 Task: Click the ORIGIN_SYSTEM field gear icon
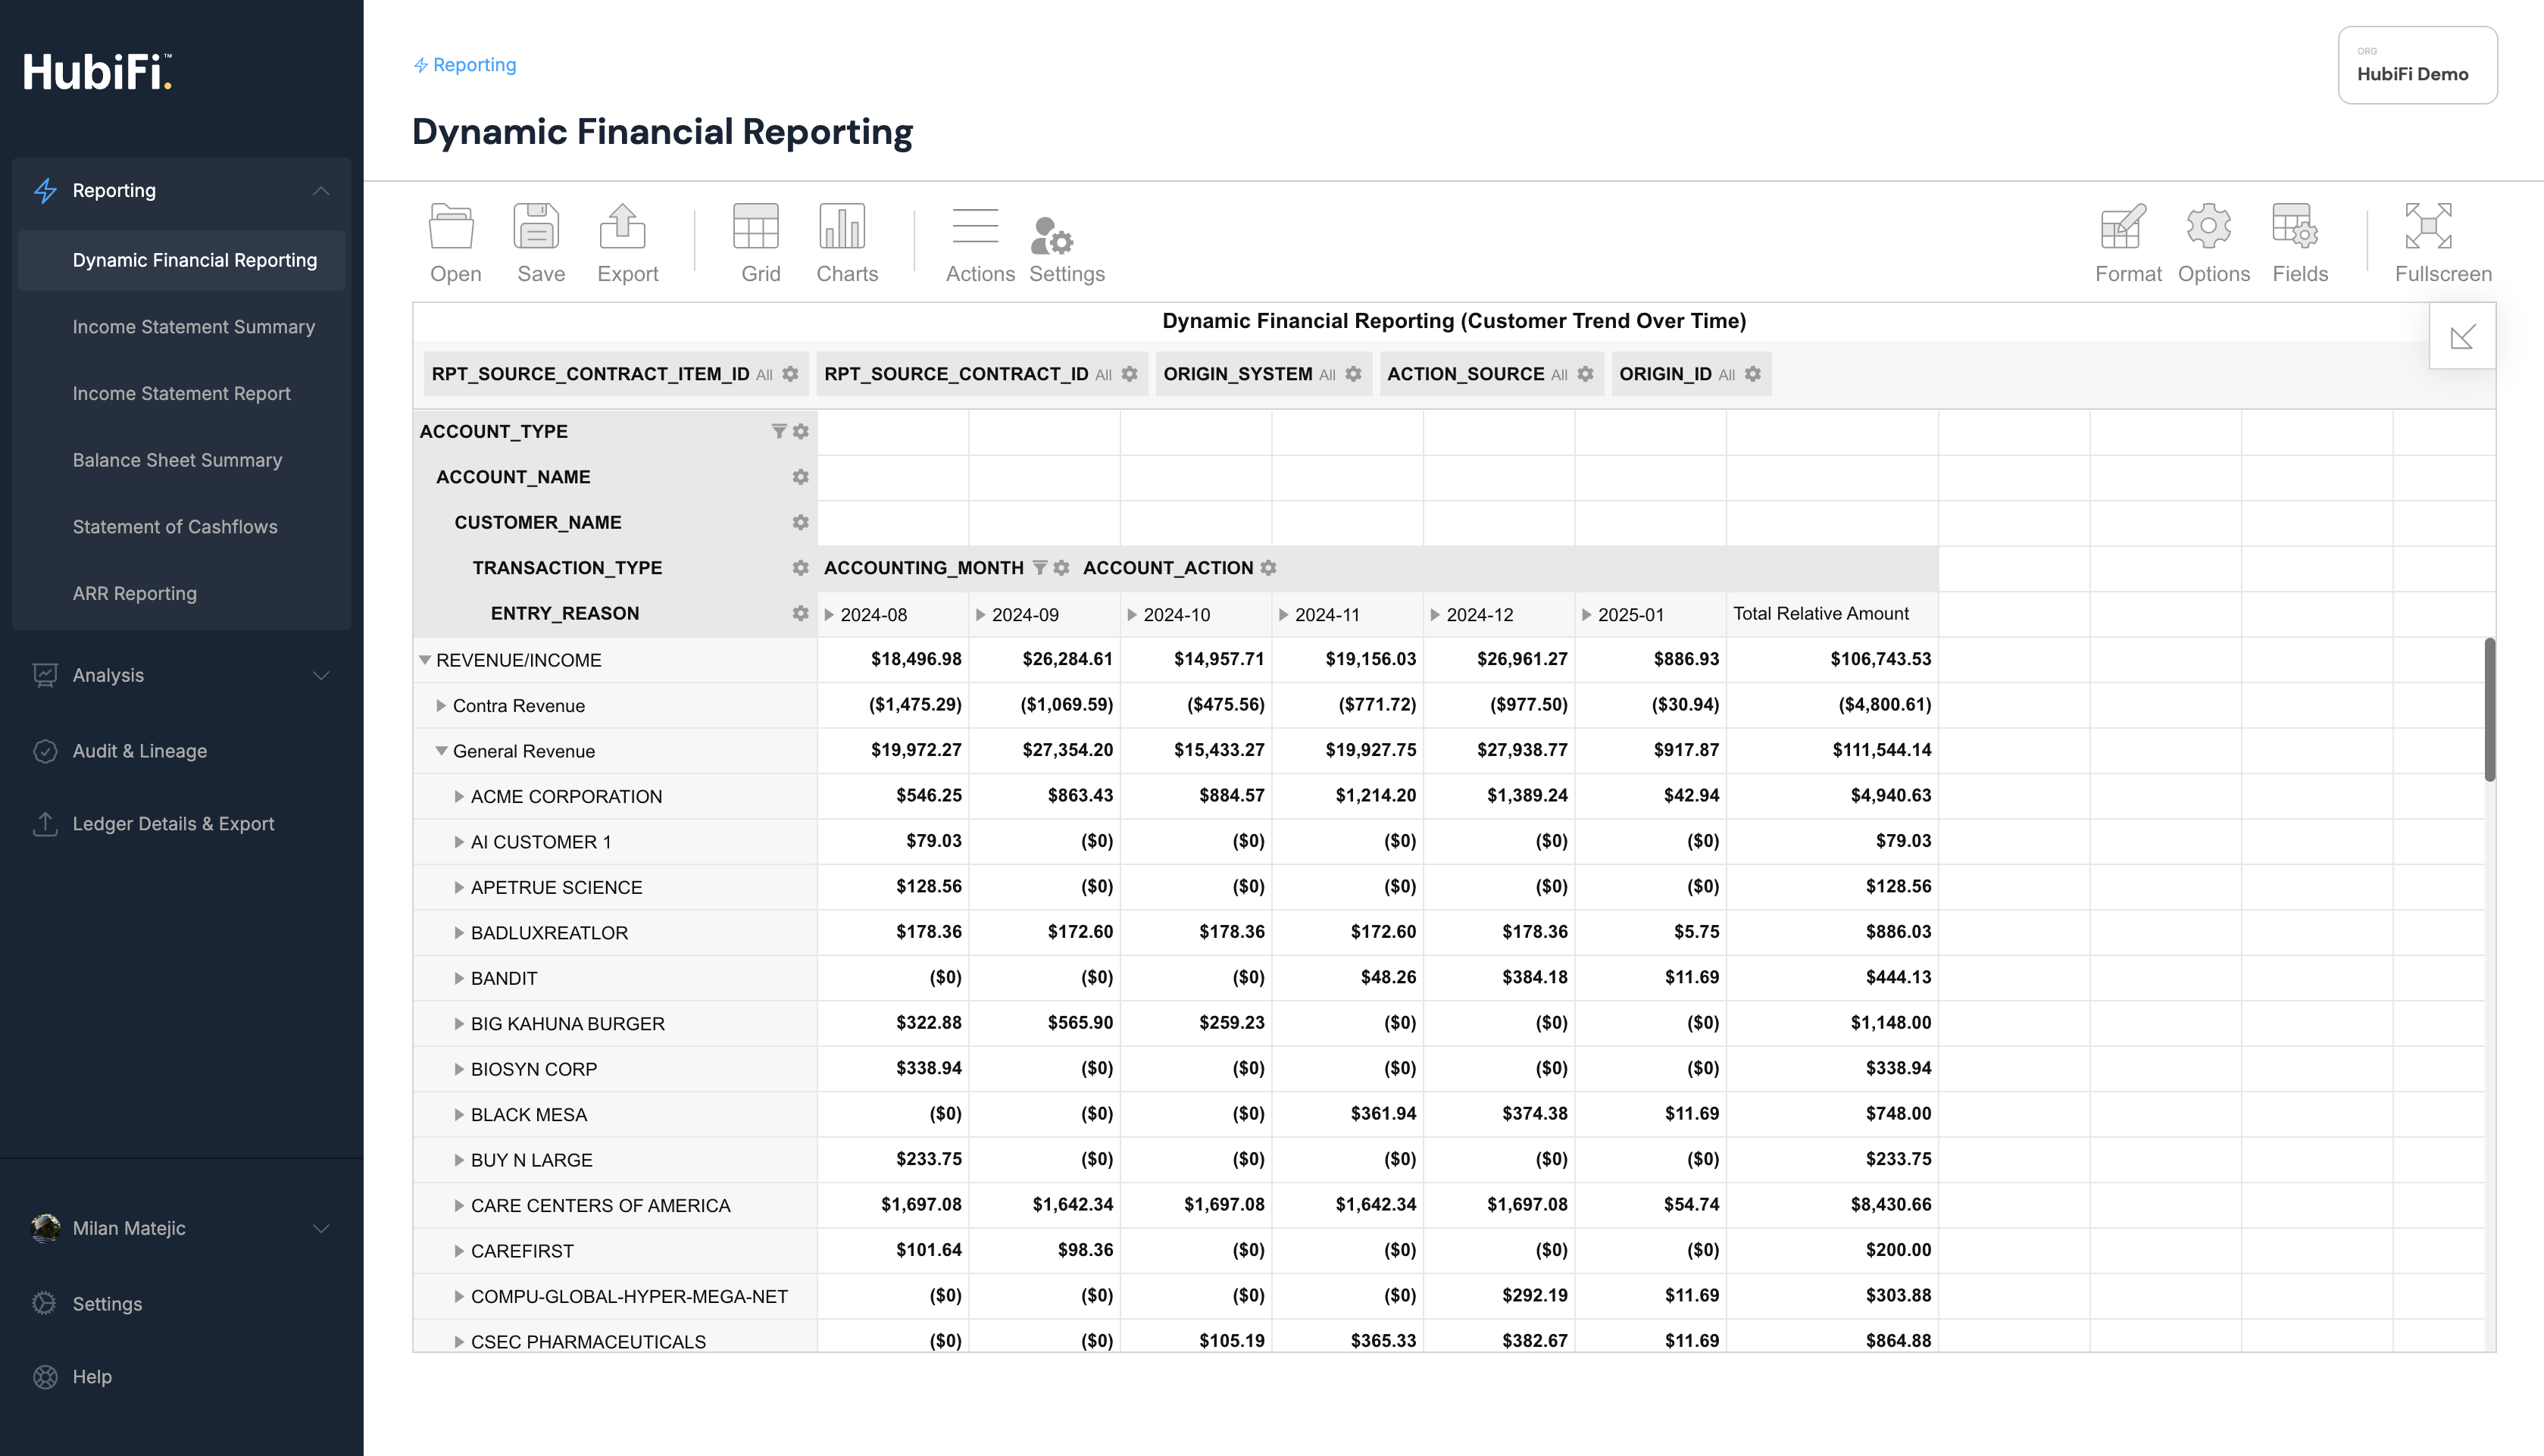tap(1353, 374)
